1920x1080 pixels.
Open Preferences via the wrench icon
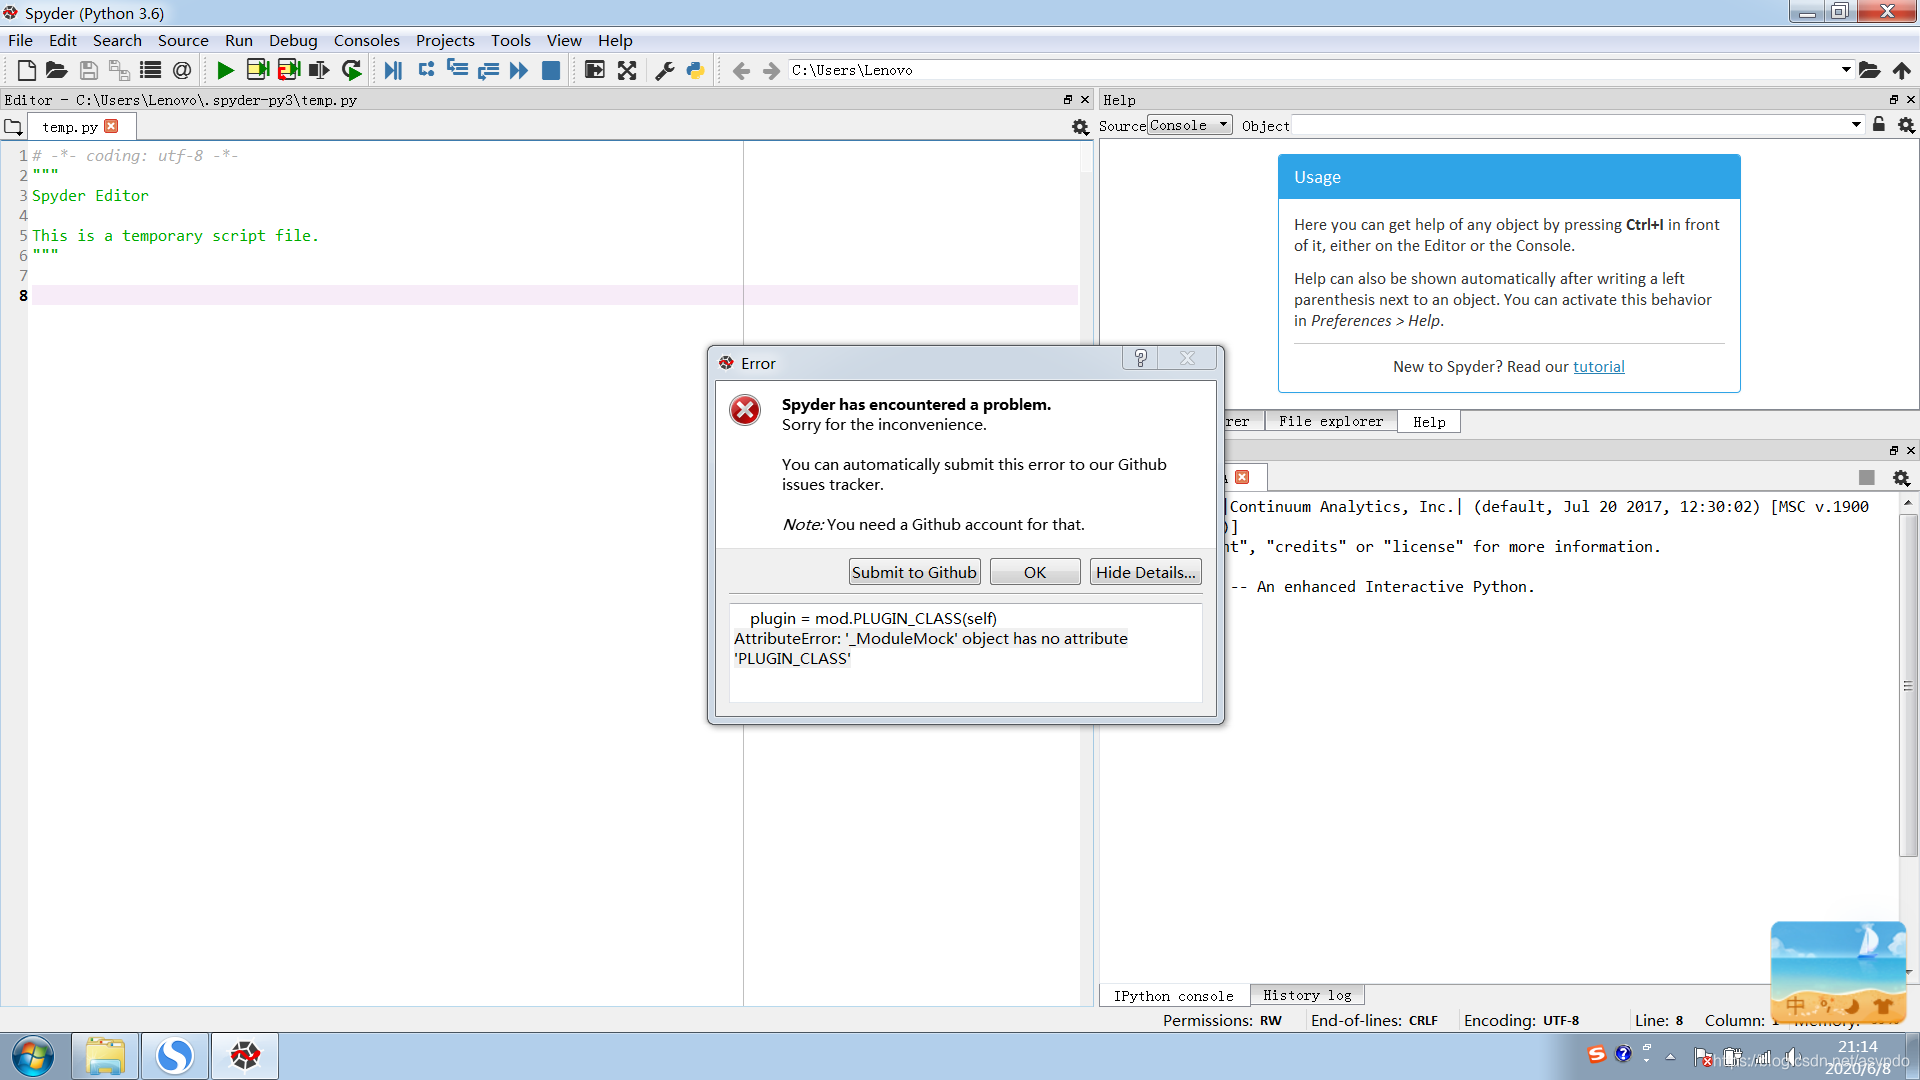point(664,70)
